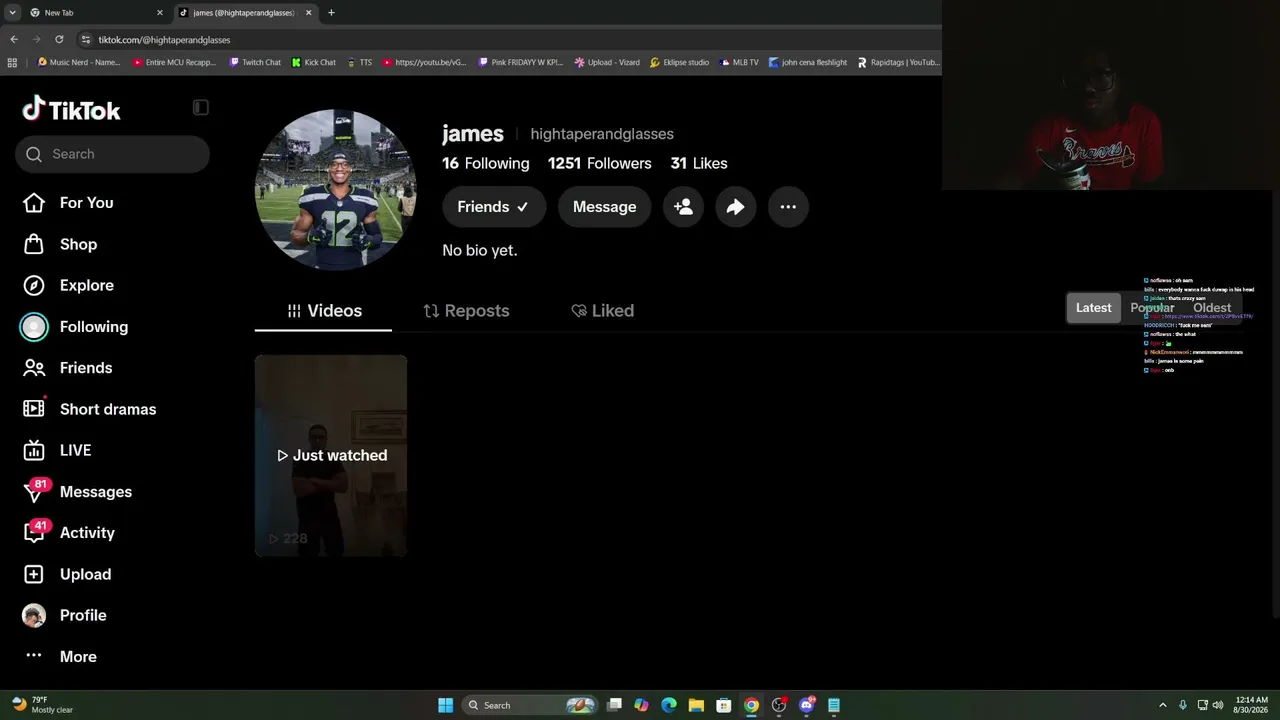Screen dimensions: 1280x720
Task: Share this profile via arrow icon
Action: [735, 207]
